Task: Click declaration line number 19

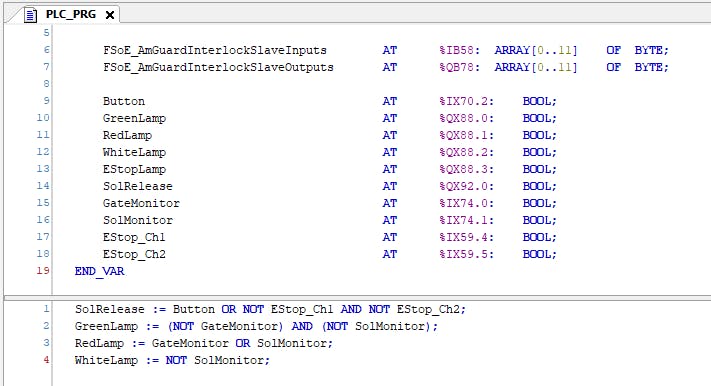Action: (x=43, y=271)
